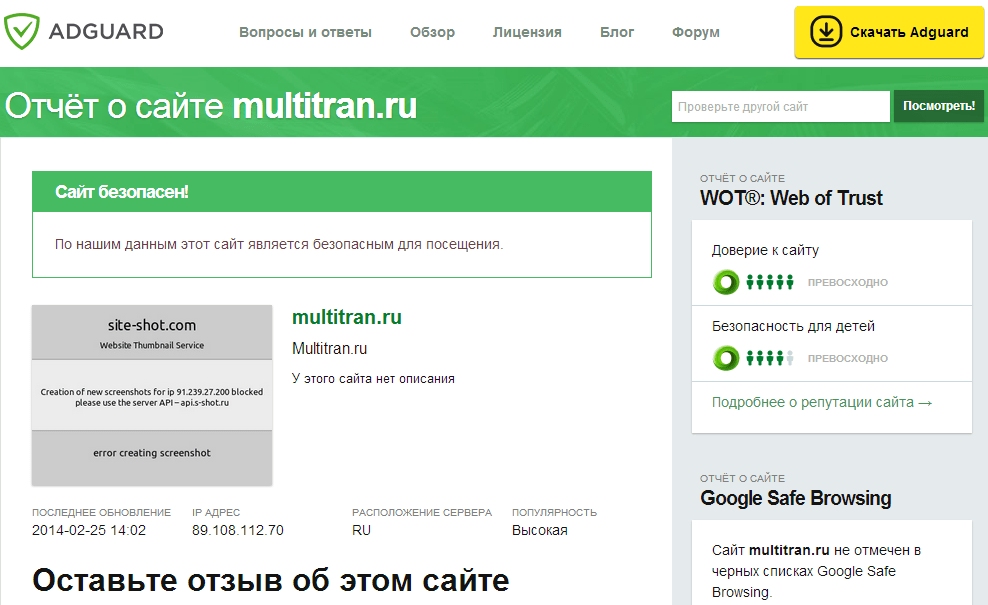Click the РАСПОЛОЖЕНИЕ СЕРВЕРА label
Viewport: 988px width, 605px height.
tap(422, 512)
